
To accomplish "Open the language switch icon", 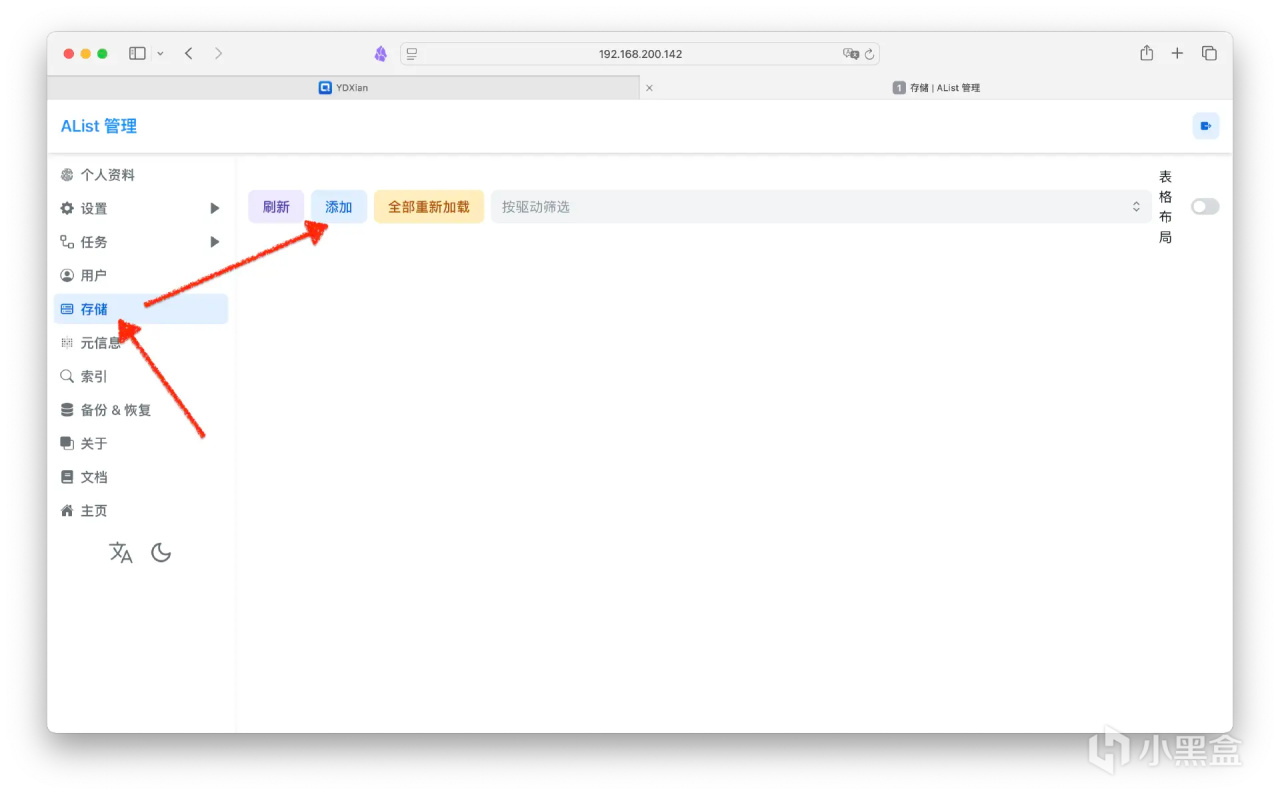I will pos(121,553).
